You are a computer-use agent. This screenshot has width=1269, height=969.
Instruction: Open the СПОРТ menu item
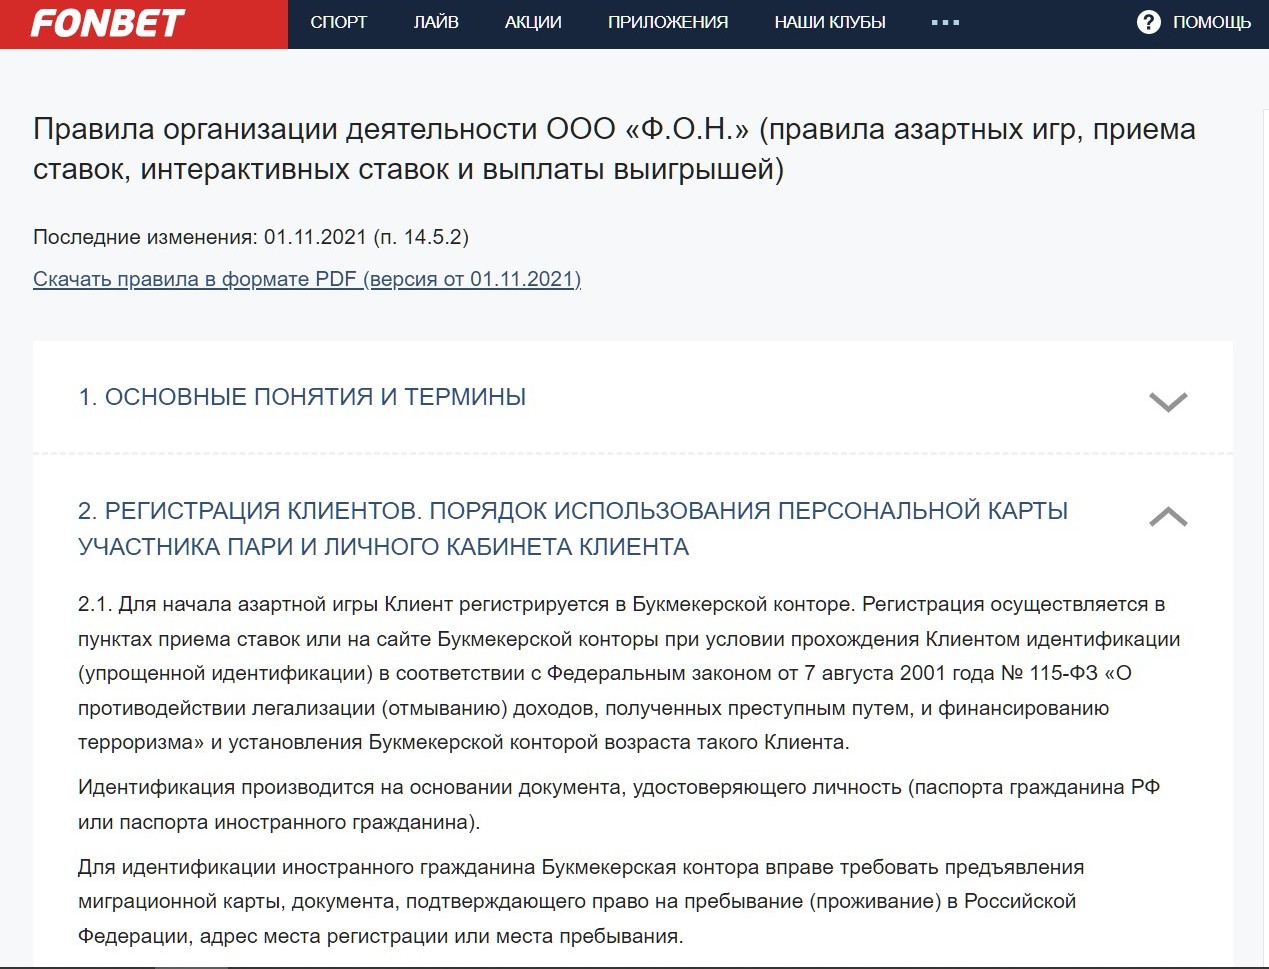pos(339,22)
